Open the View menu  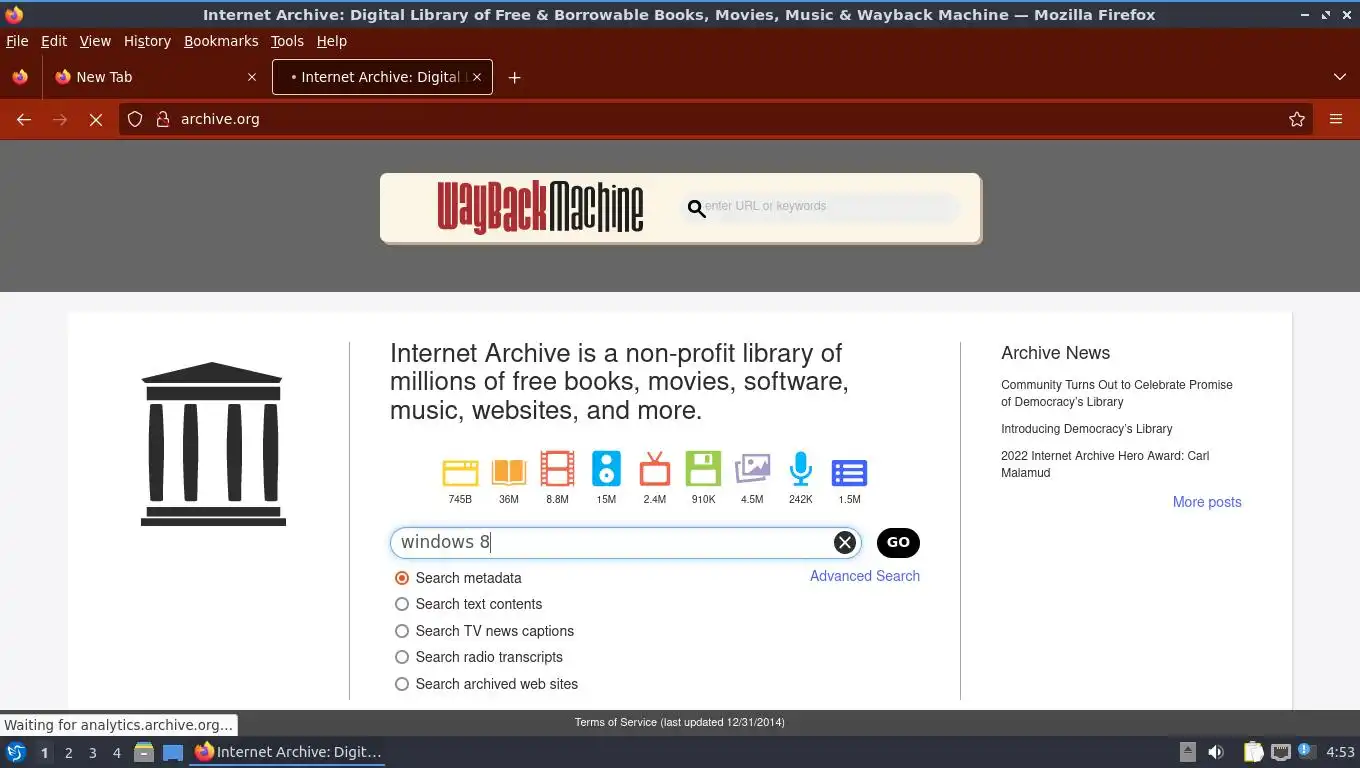point(95,41)
